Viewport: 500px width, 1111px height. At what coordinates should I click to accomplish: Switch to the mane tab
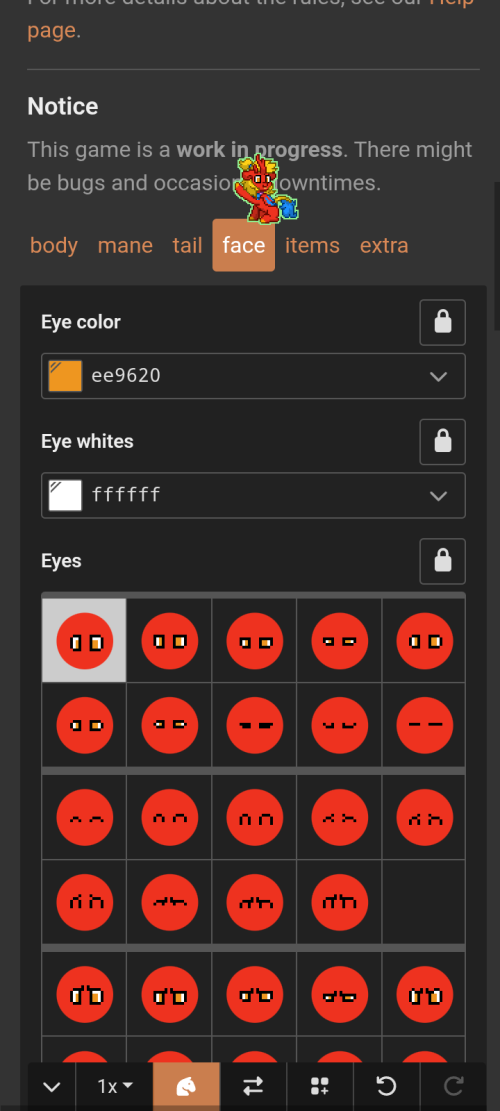pos(125,245)
